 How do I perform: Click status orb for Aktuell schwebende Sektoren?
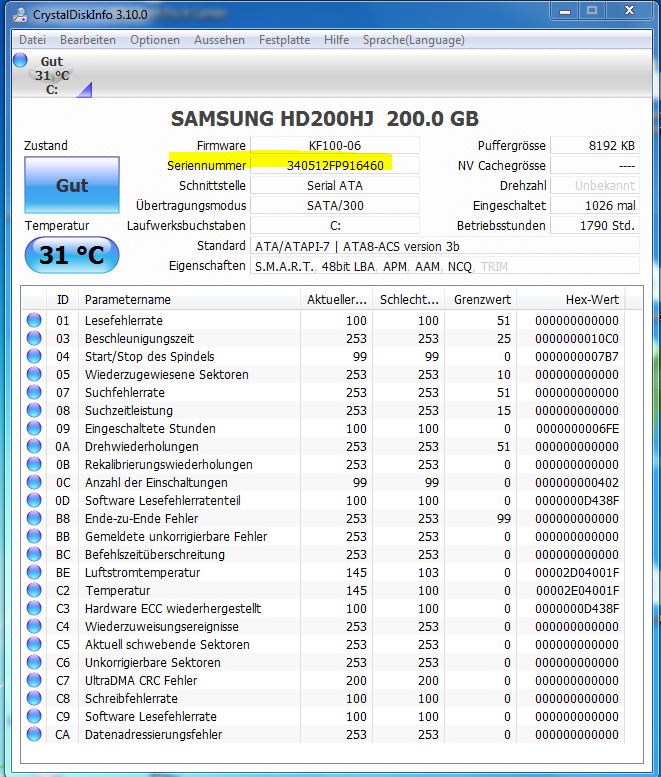click(34, 644)
